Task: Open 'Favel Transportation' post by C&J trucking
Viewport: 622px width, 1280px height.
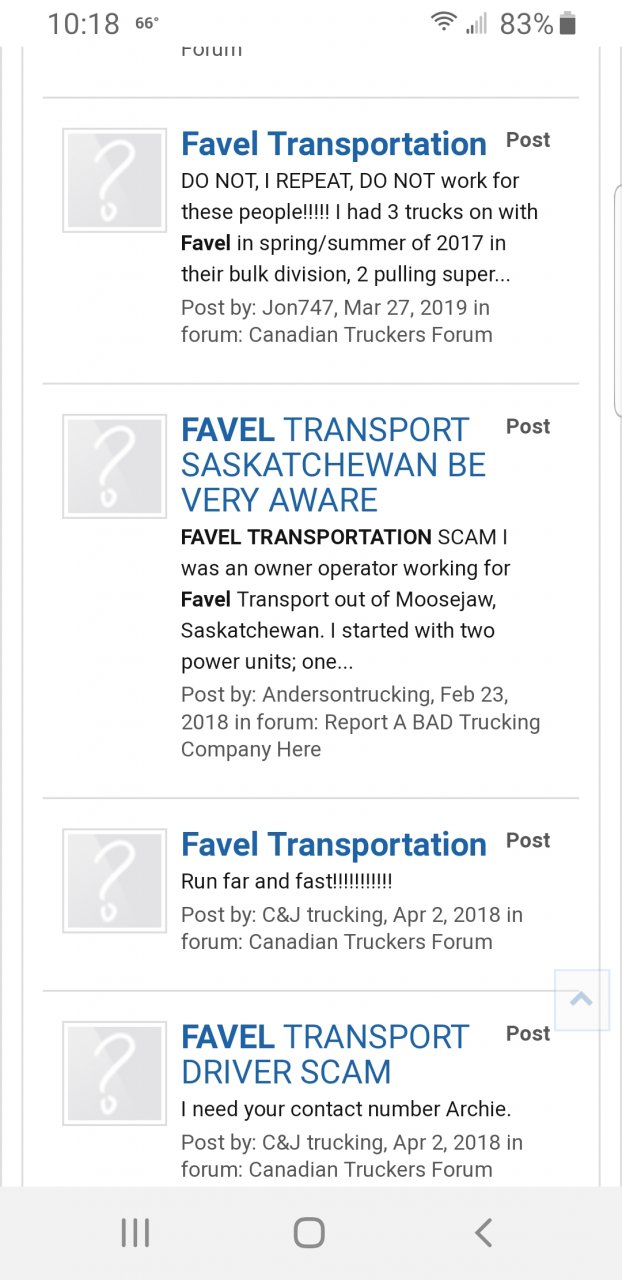Action: point(333,845)
